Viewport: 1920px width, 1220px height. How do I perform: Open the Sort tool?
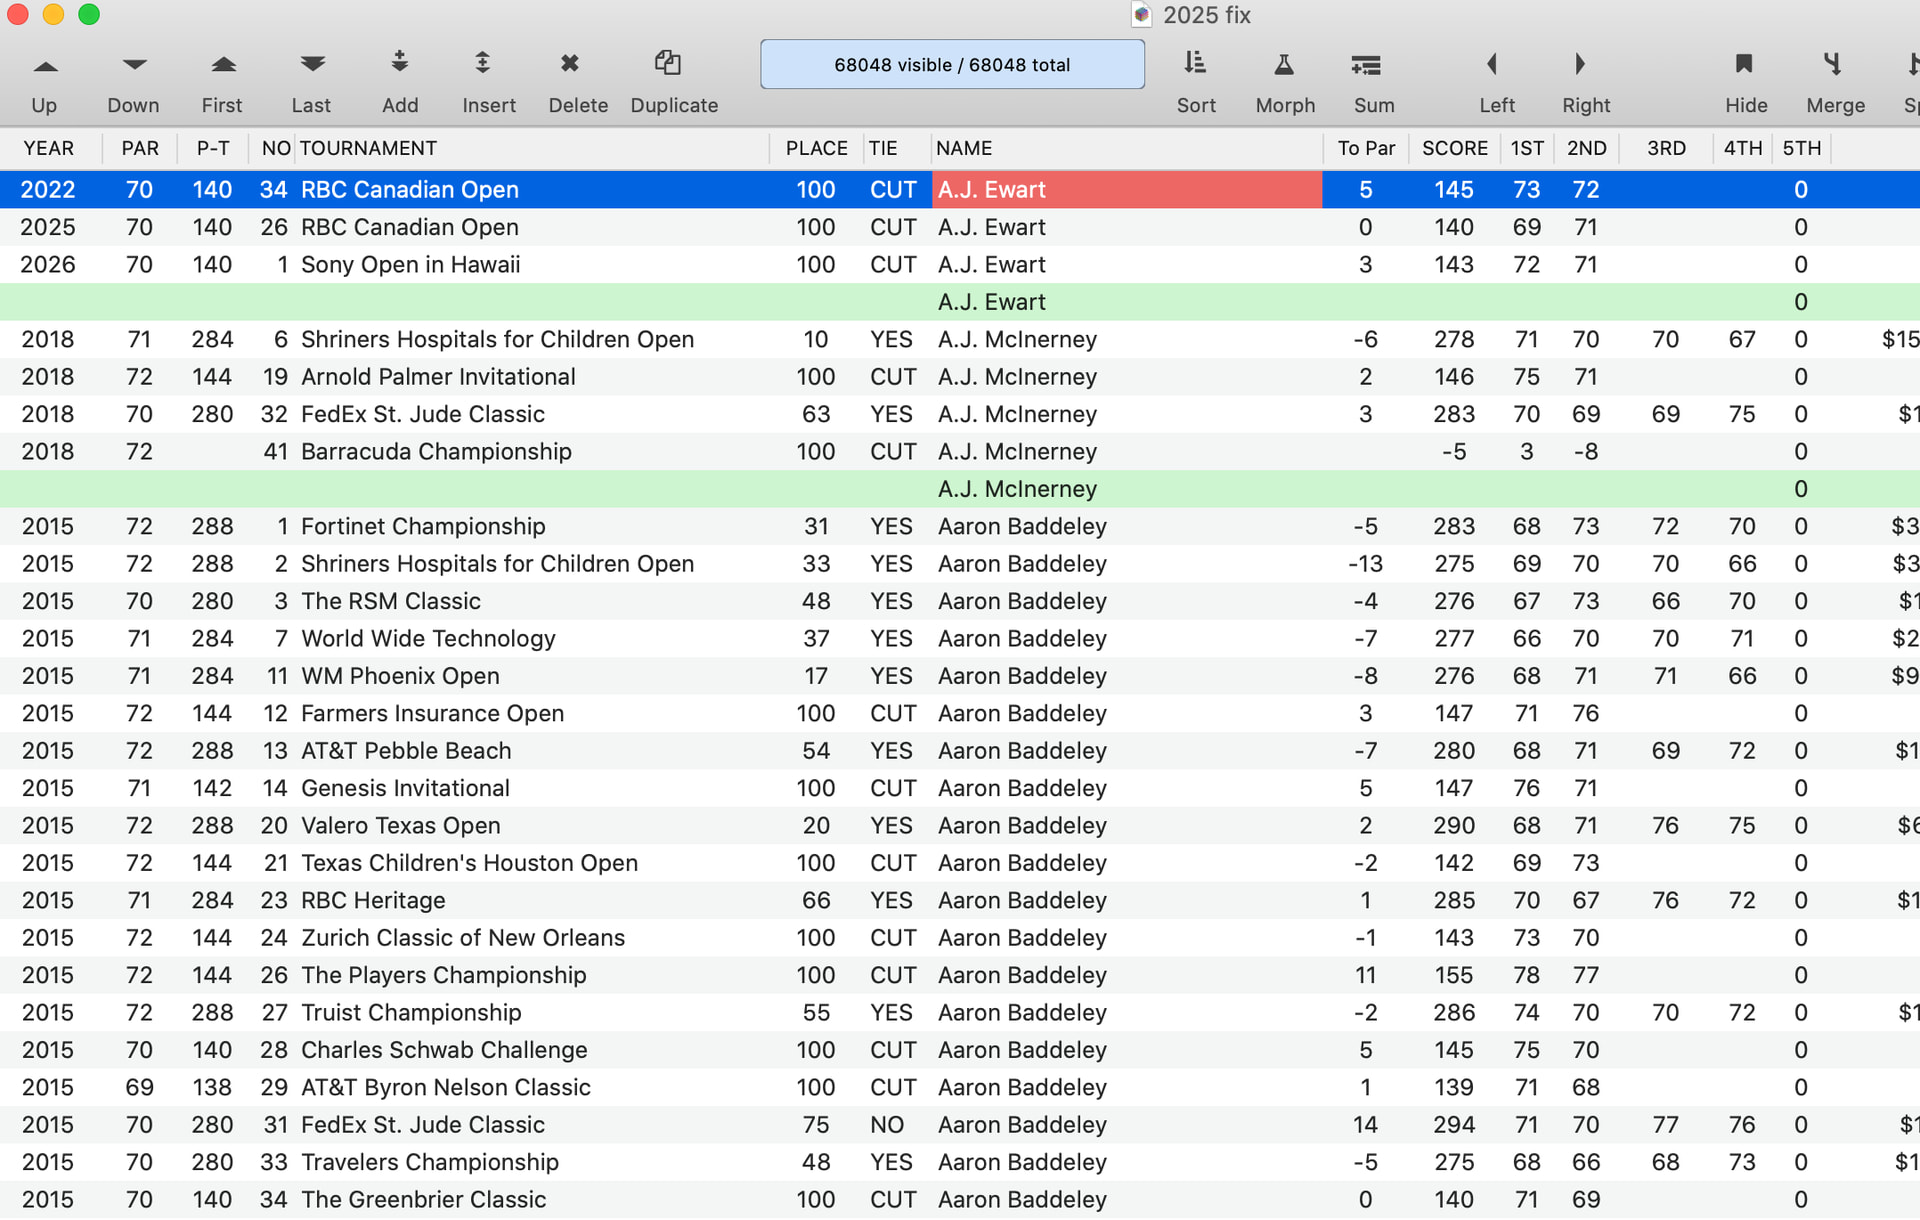(1195, 64)
